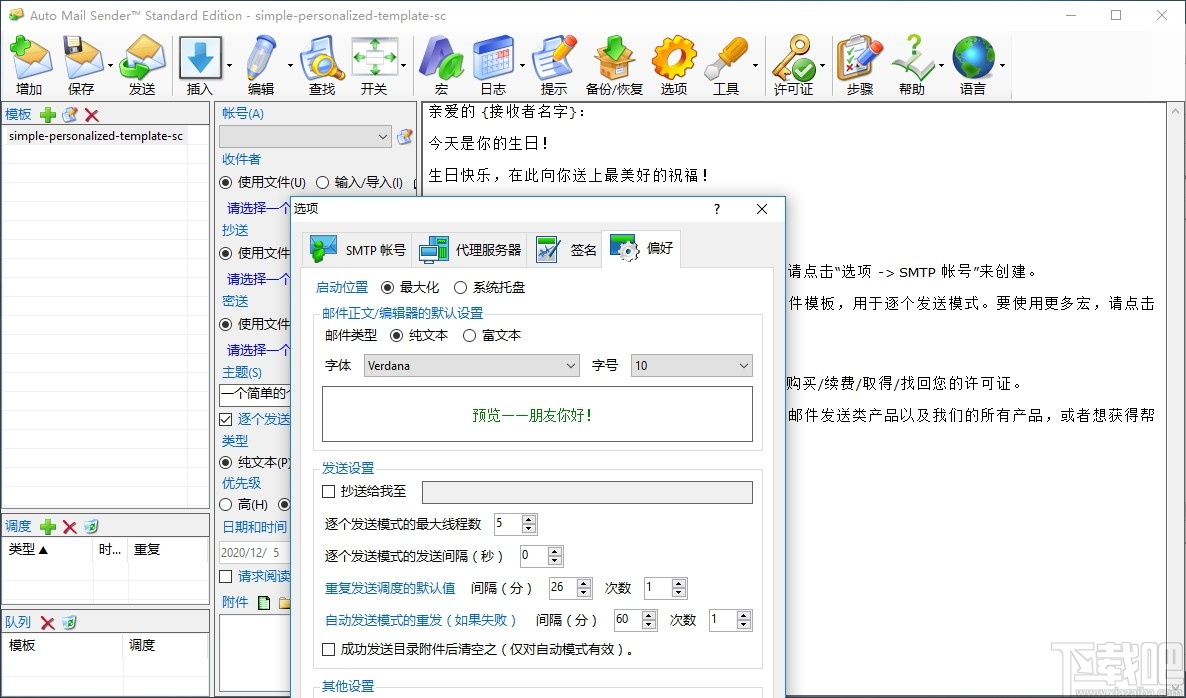Select 富文本 as mail body type
The width and height of the screenshot is (1186, 698).
(469, 335)
